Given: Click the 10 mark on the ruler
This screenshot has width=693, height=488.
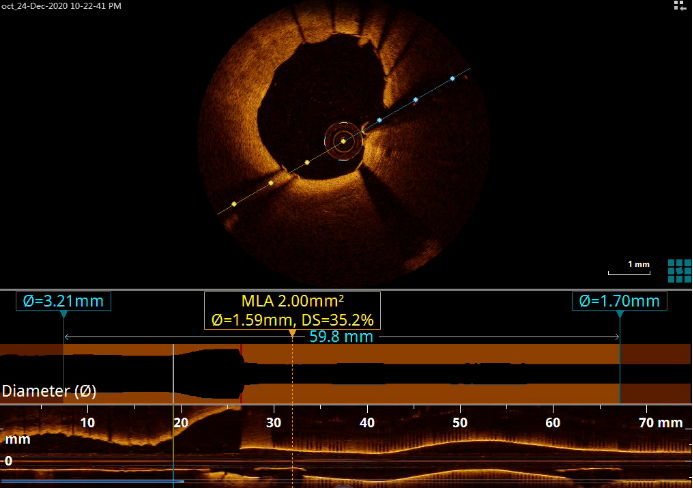Looking at the screenshot, I should pos(88,423).
